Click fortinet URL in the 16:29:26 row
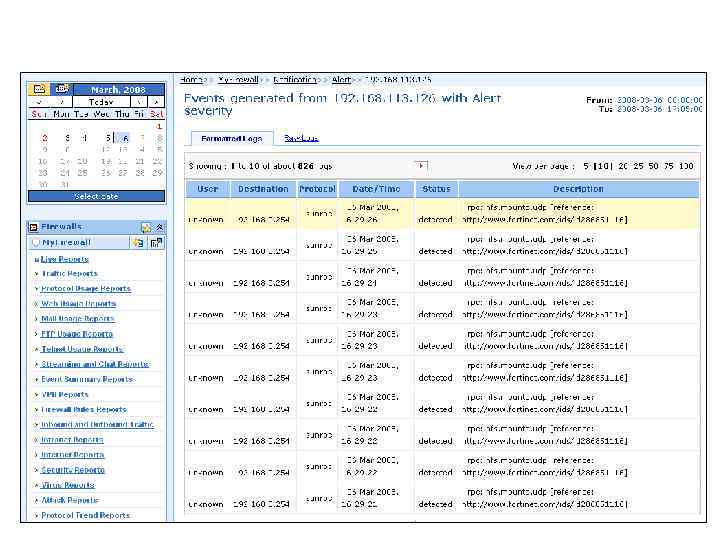Viewport: 720px width, 540px height. coord(545,220)
